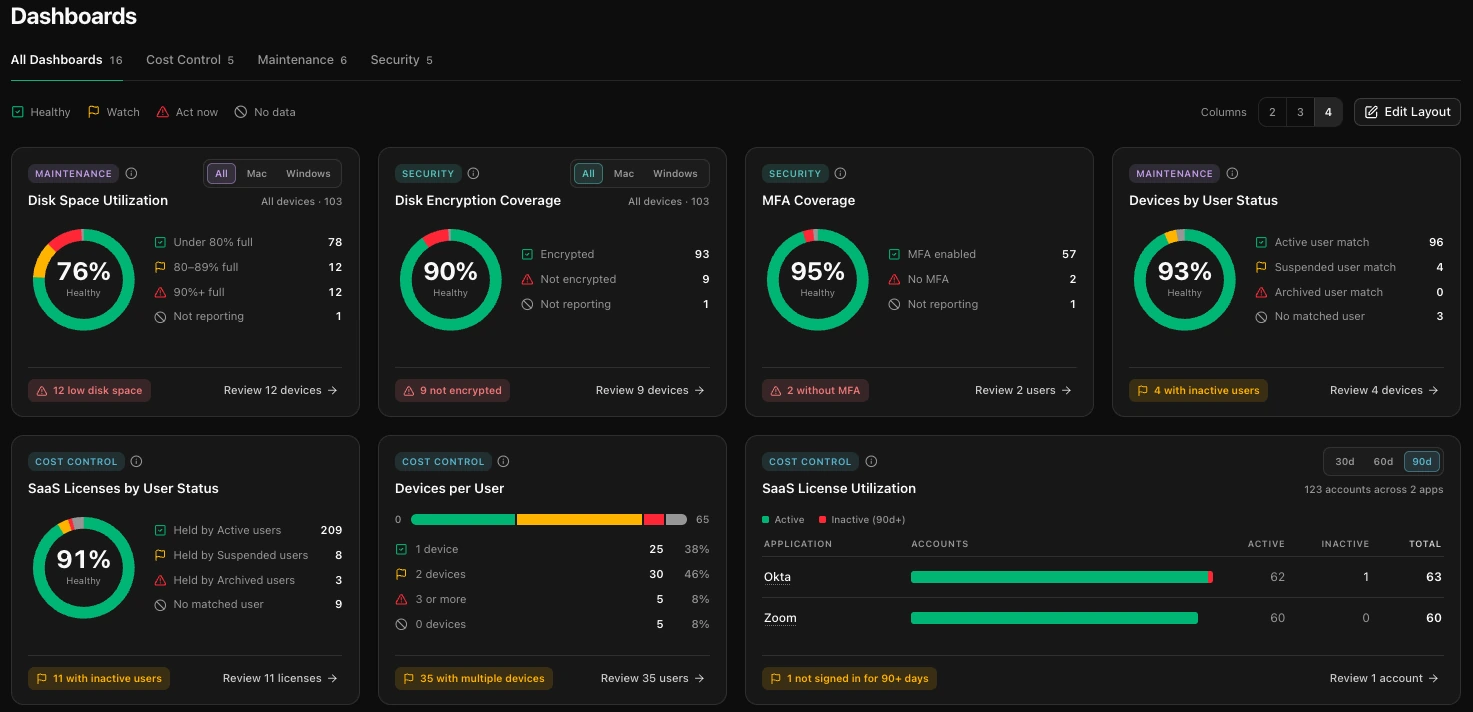Click the 9 not encrypted alert badge
This screenshot has height=712, width=1473.
(453, 390)
